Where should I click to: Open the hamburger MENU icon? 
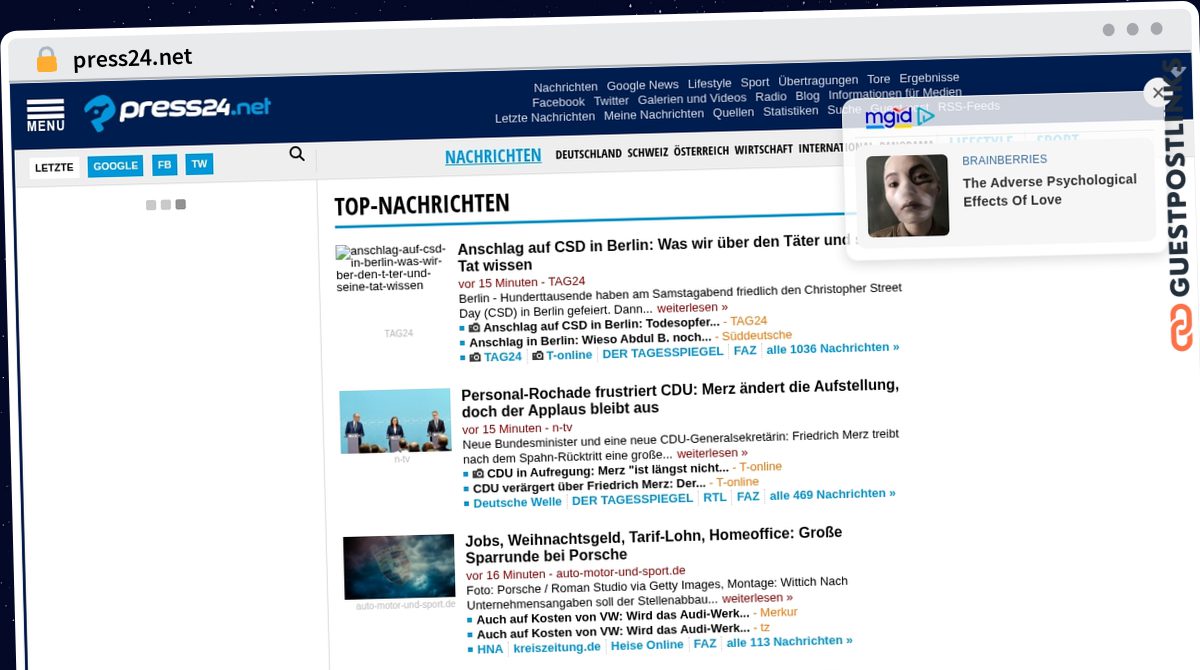[x=46, y=116]
